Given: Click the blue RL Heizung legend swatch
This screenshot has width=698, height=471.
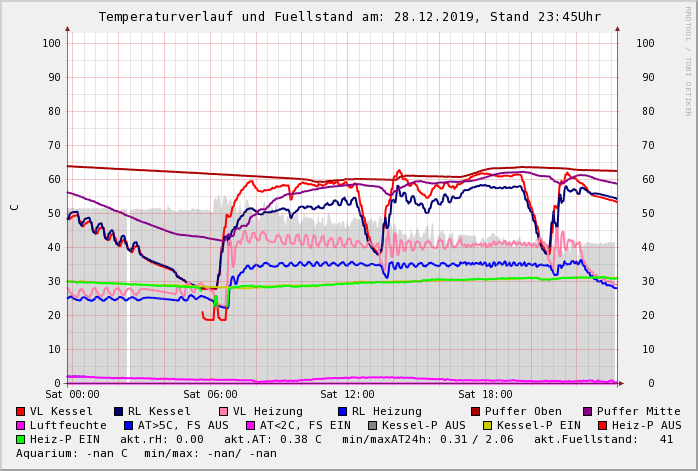Looking at the screenshot, I should [x=343, y=412].
